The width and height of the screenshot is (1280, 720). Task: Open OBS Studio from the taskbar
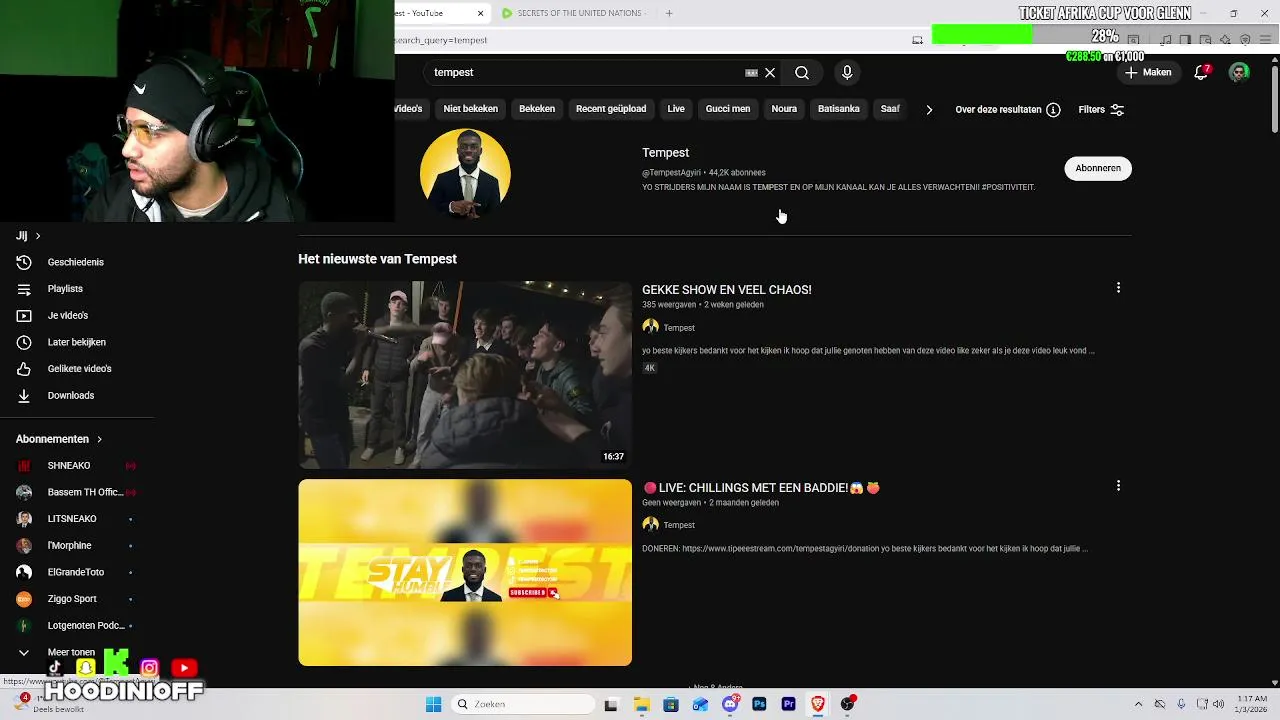click(x=848, y=705)
